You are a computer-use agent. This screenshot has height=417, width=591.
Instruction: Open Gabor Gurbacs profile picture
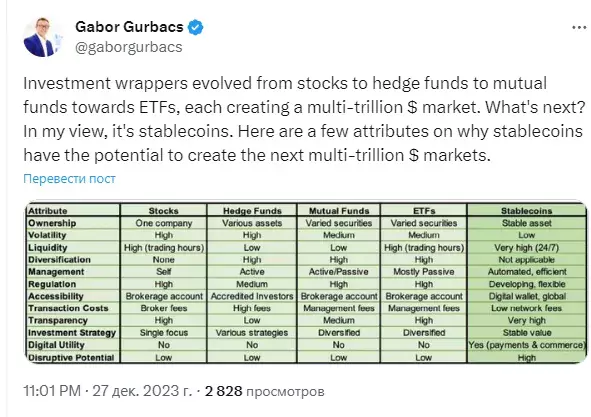click(42, 38)
